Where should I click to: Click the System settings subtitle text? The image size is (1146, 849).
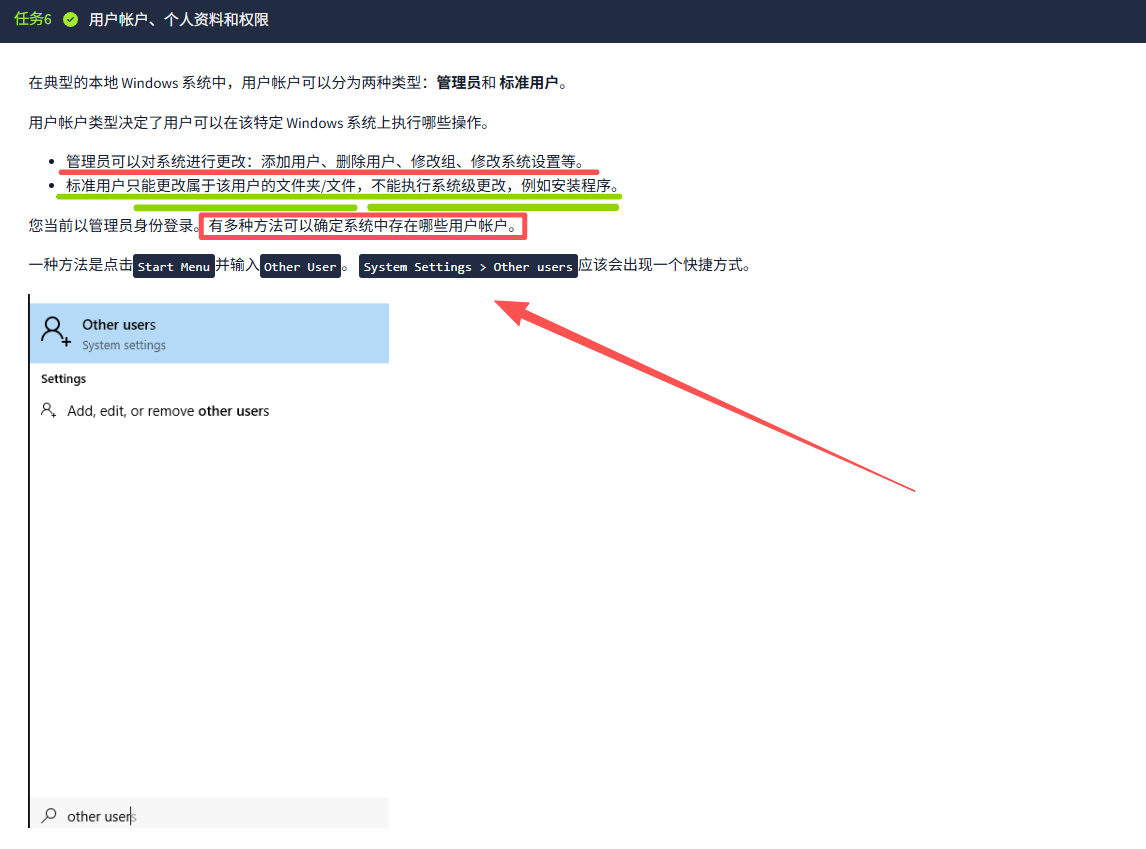124,345
